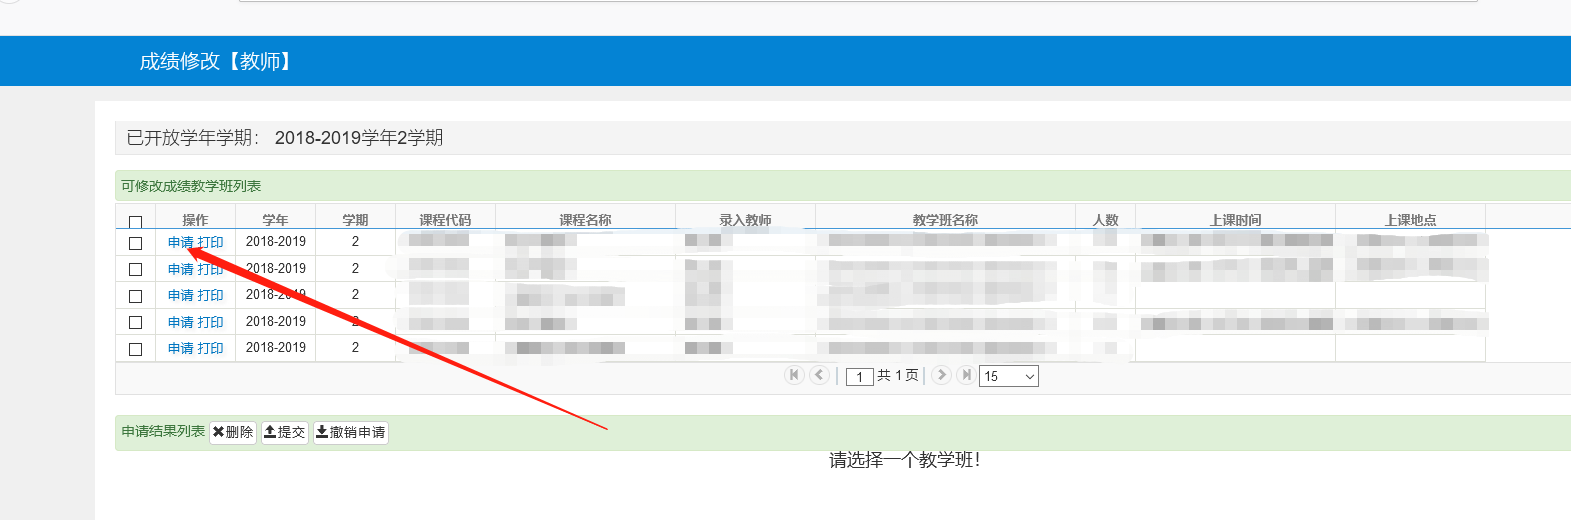
Task: Click the 提交 submit button
Action: [x=285, y=432]
